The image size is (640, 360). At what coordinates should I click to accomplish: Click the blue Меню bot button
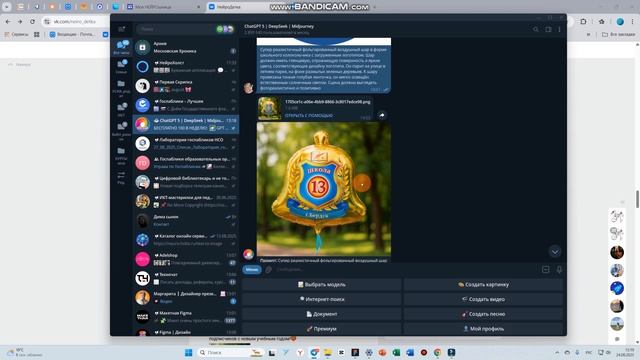[x=252, y=269]
